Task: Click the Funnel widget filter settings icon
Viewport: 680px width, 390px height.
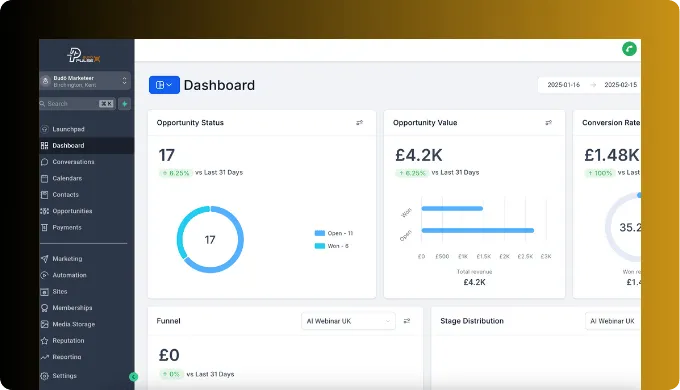Action: [407, 321]
